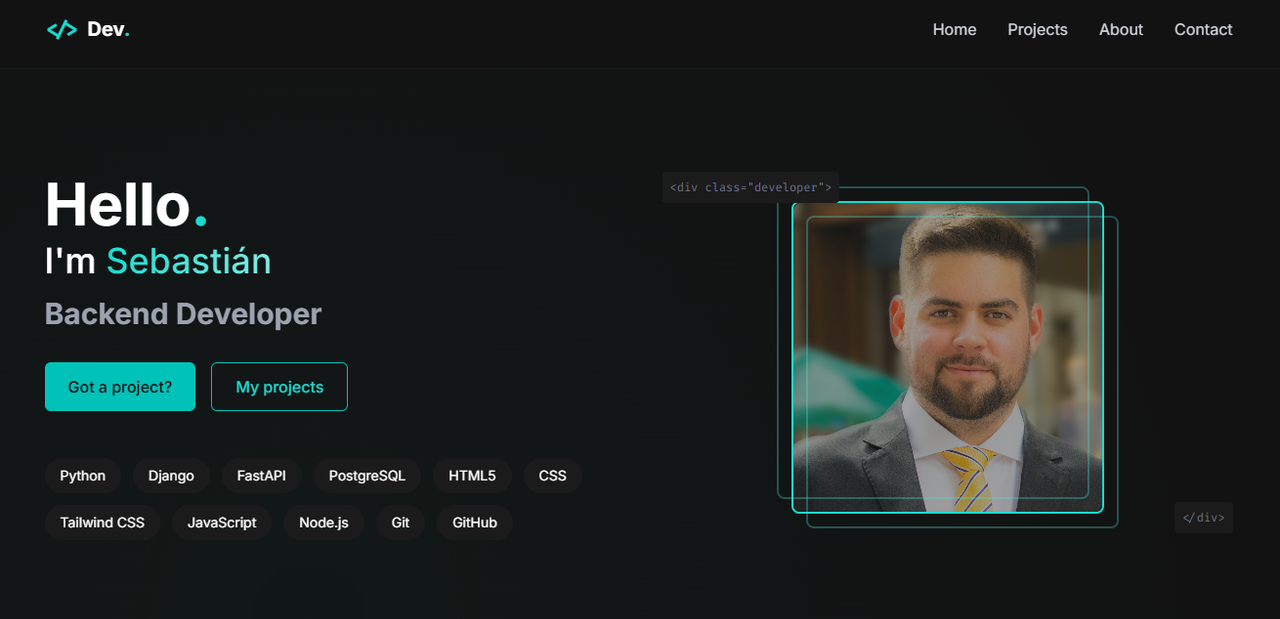Click the Dev. brand name
This screenshot has height=619, width=1280.
point(108,30)
